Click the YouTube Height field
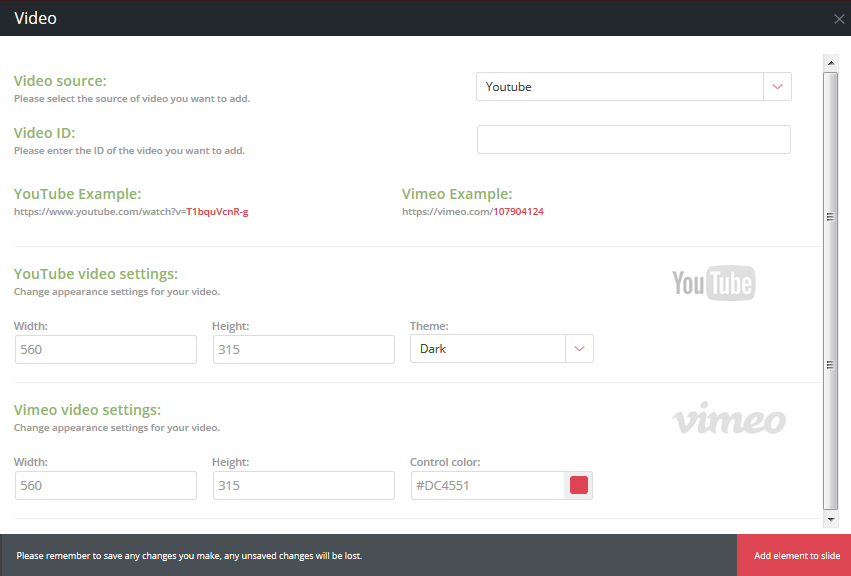 (304, 349)
